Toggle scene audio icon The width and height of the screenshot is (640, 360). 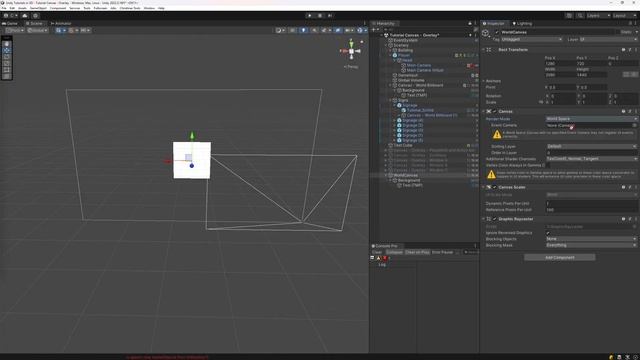pos(314,30)
